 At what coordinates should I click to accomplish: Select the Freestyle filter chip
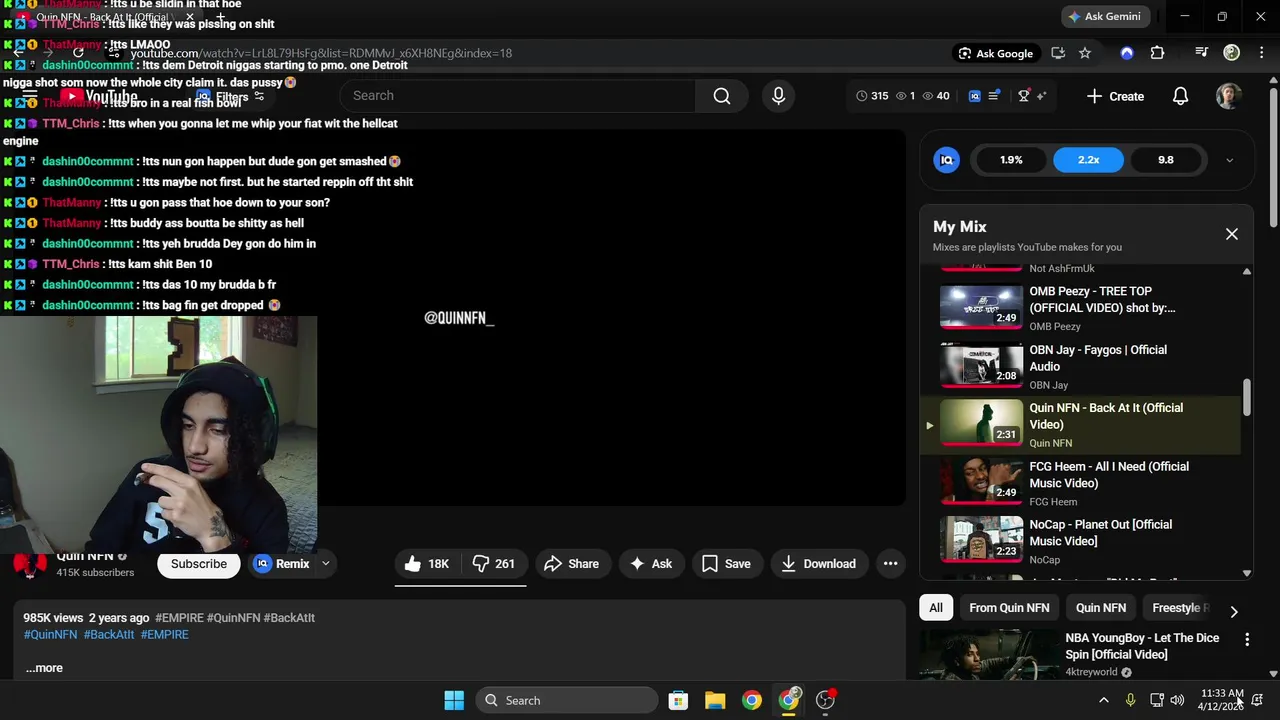click(x=1180, y=608)
